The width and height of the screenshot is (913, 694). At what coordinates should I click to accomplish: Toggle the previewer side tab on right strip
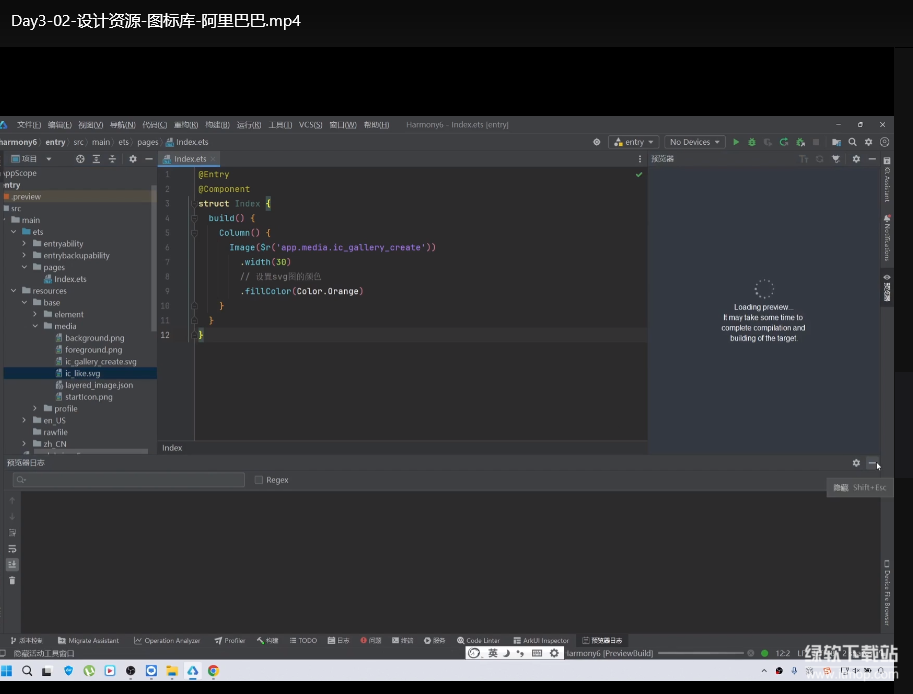point(886,288)
